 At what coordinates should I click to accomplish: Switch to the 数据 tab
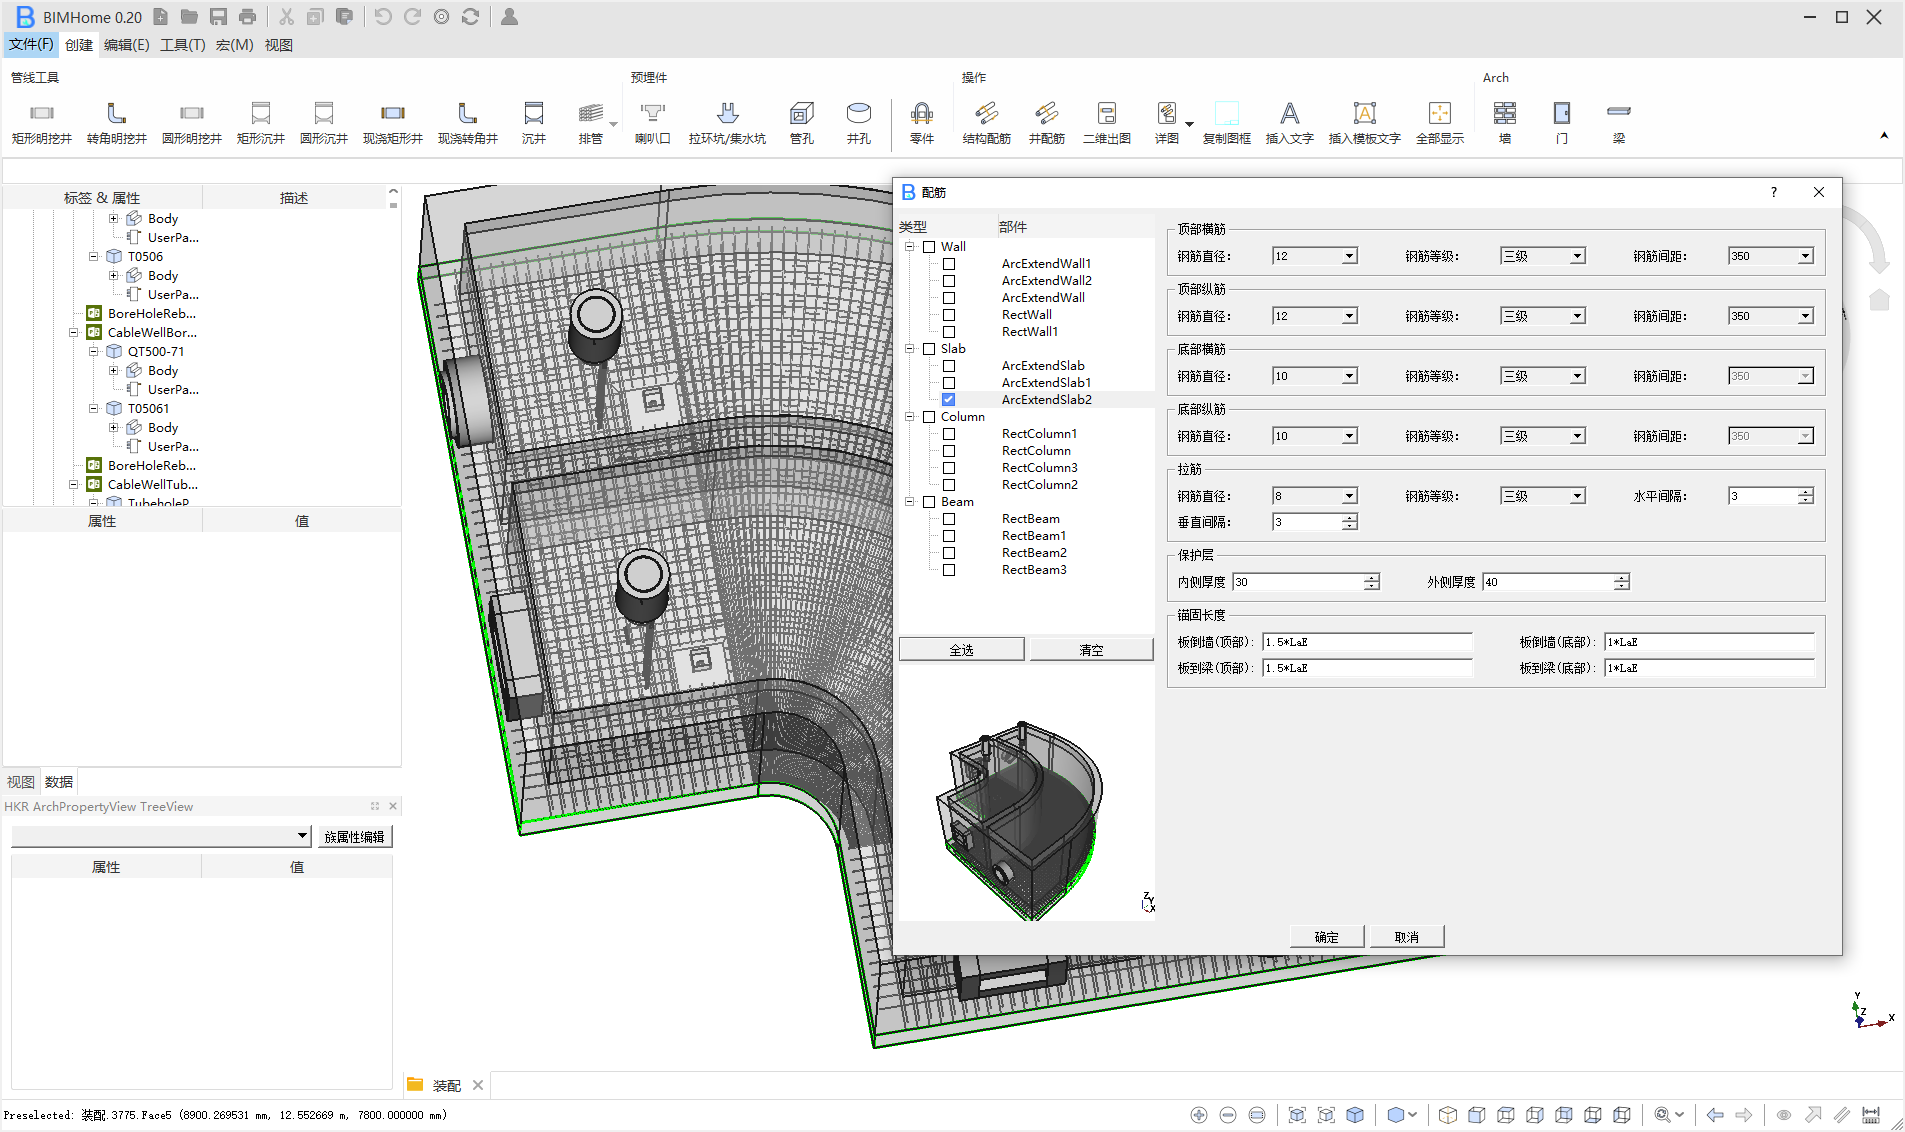tap(59, 782)
